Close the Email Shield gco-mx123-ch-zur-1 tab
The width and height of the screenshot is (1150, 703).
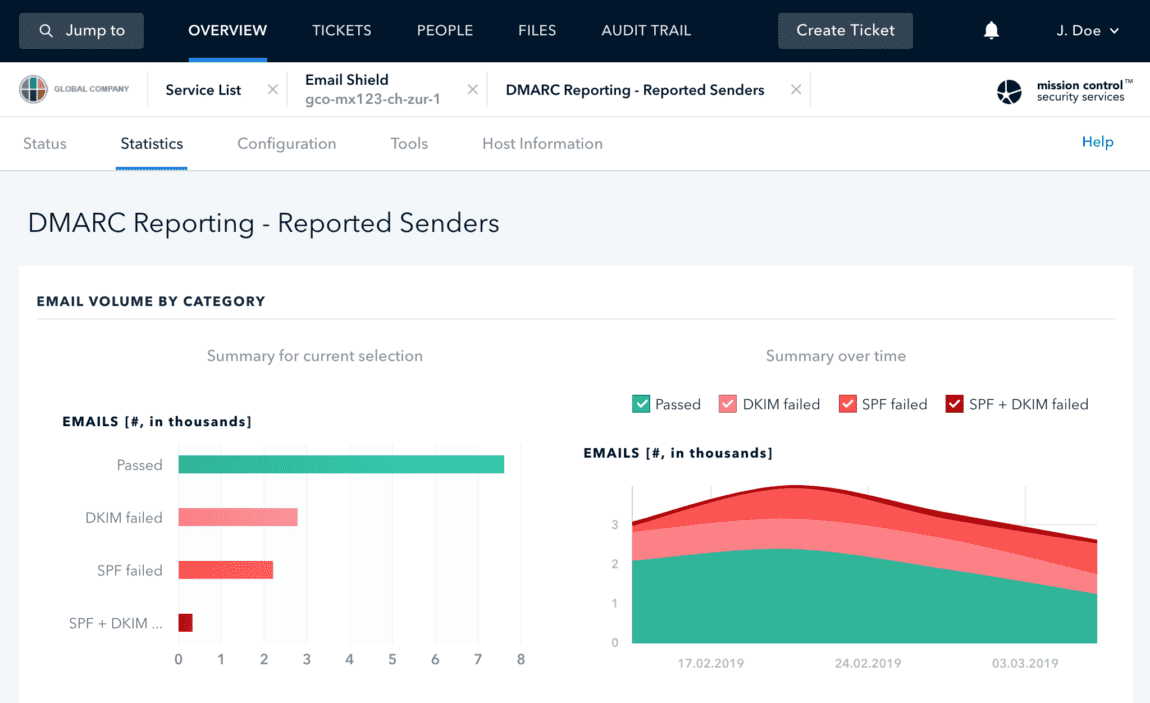[x=472, y=89]
